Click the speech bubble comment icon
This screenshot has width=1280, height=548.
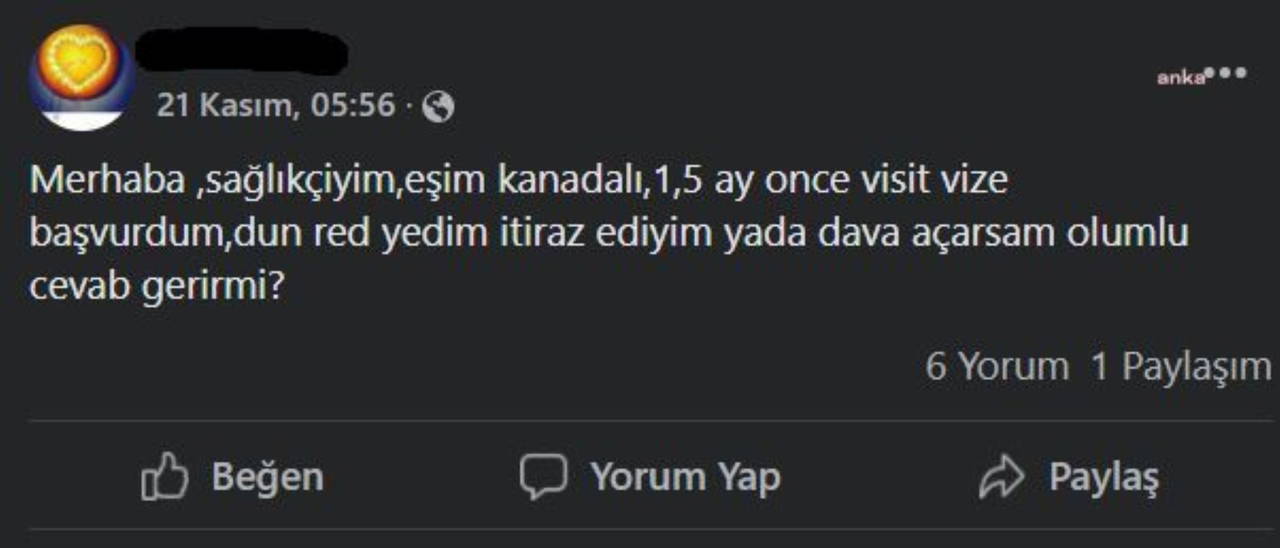coord(543,477)
